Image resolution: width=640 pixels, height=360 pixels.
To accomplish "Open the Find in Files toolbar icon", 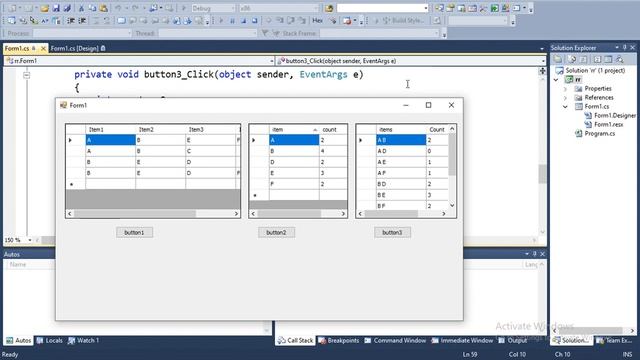I will (329, 8).
